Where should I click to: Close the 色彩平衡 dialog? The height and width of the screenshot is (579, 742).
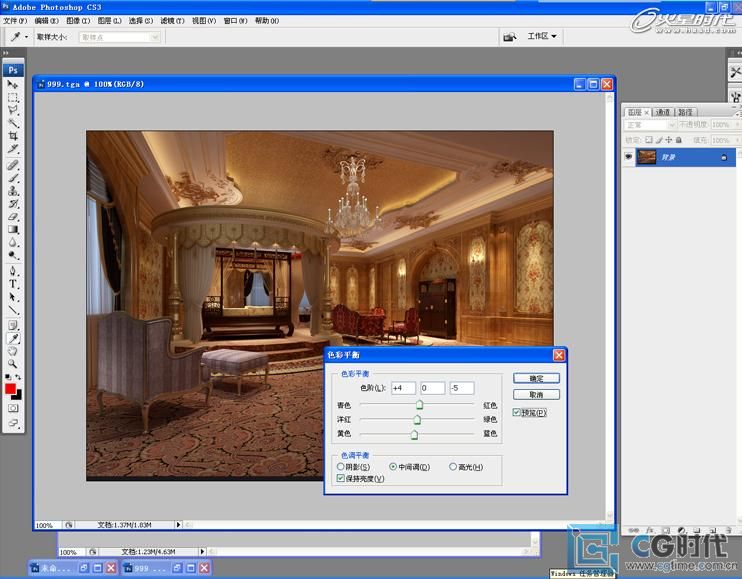tap(559, 355)
